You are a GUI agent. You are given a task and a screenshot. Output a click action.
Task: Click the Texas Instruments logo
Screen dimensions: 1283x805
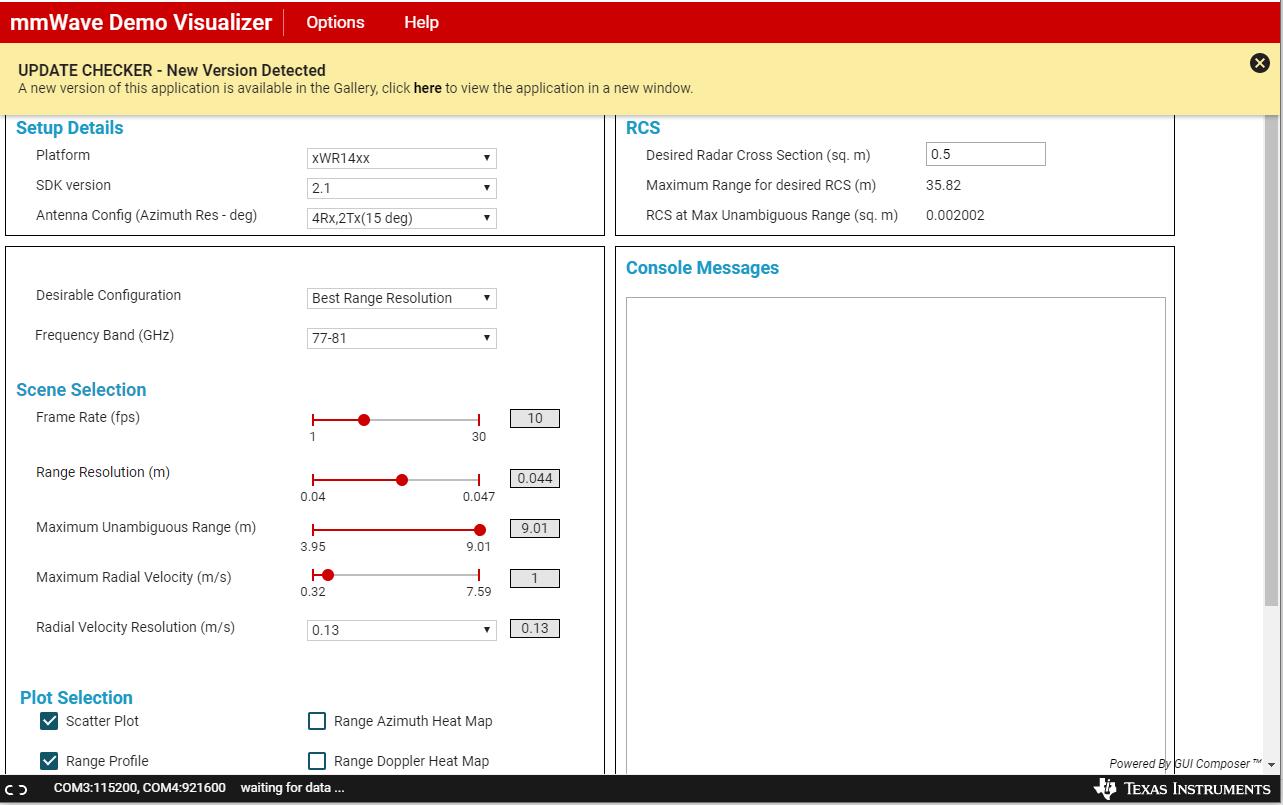[x=1182, y=789]
